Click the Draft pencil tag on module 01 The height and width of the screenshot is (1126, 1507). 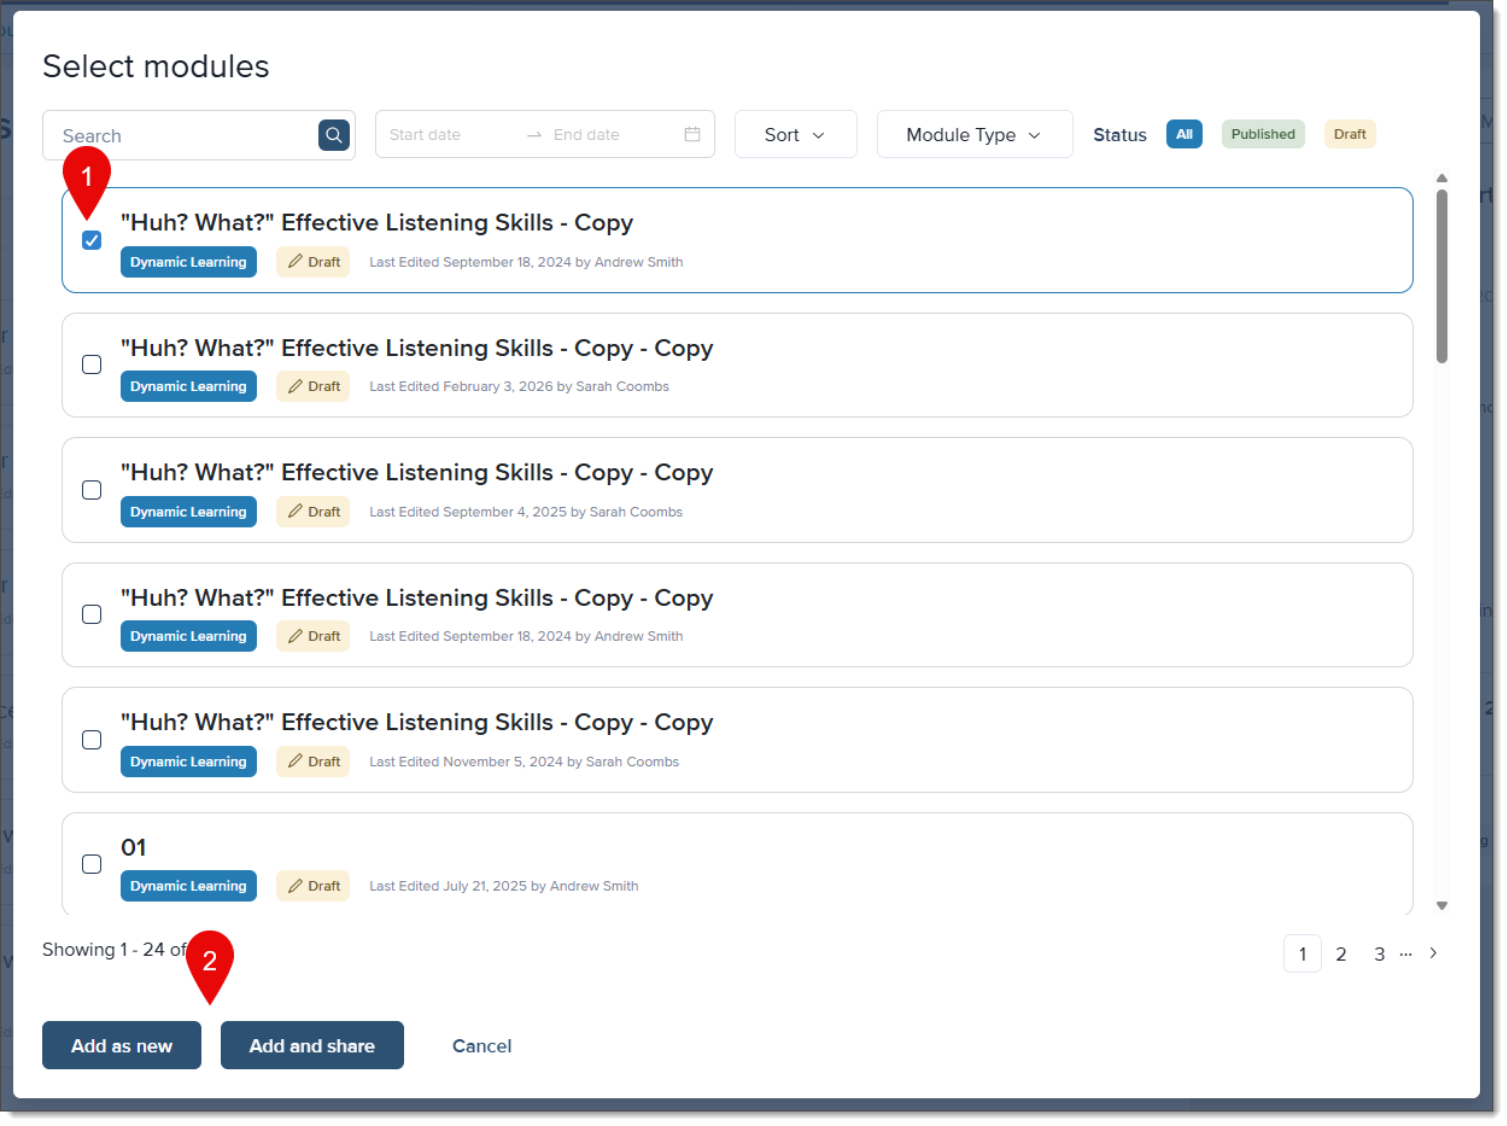tap(313, 886)
